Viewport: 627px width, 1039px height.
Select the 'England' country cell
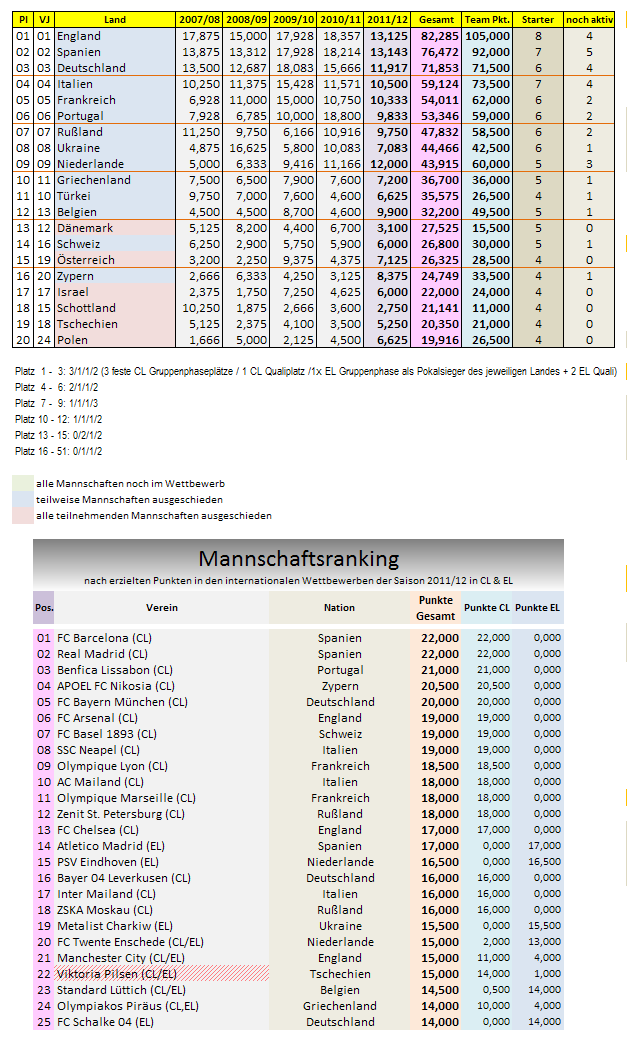click(x=115, y=36)
